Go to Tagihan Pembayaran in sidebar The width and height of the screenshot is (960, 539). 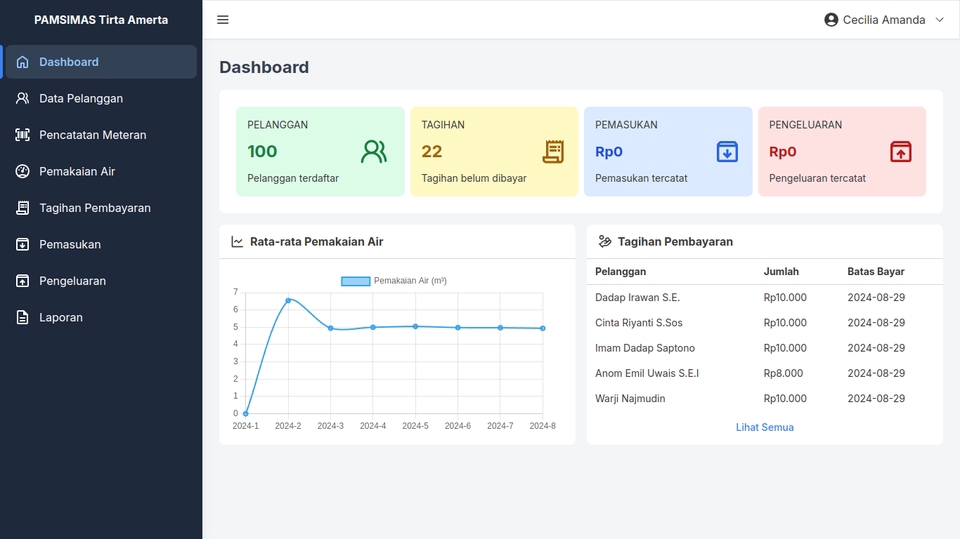[x=95, y=208]
